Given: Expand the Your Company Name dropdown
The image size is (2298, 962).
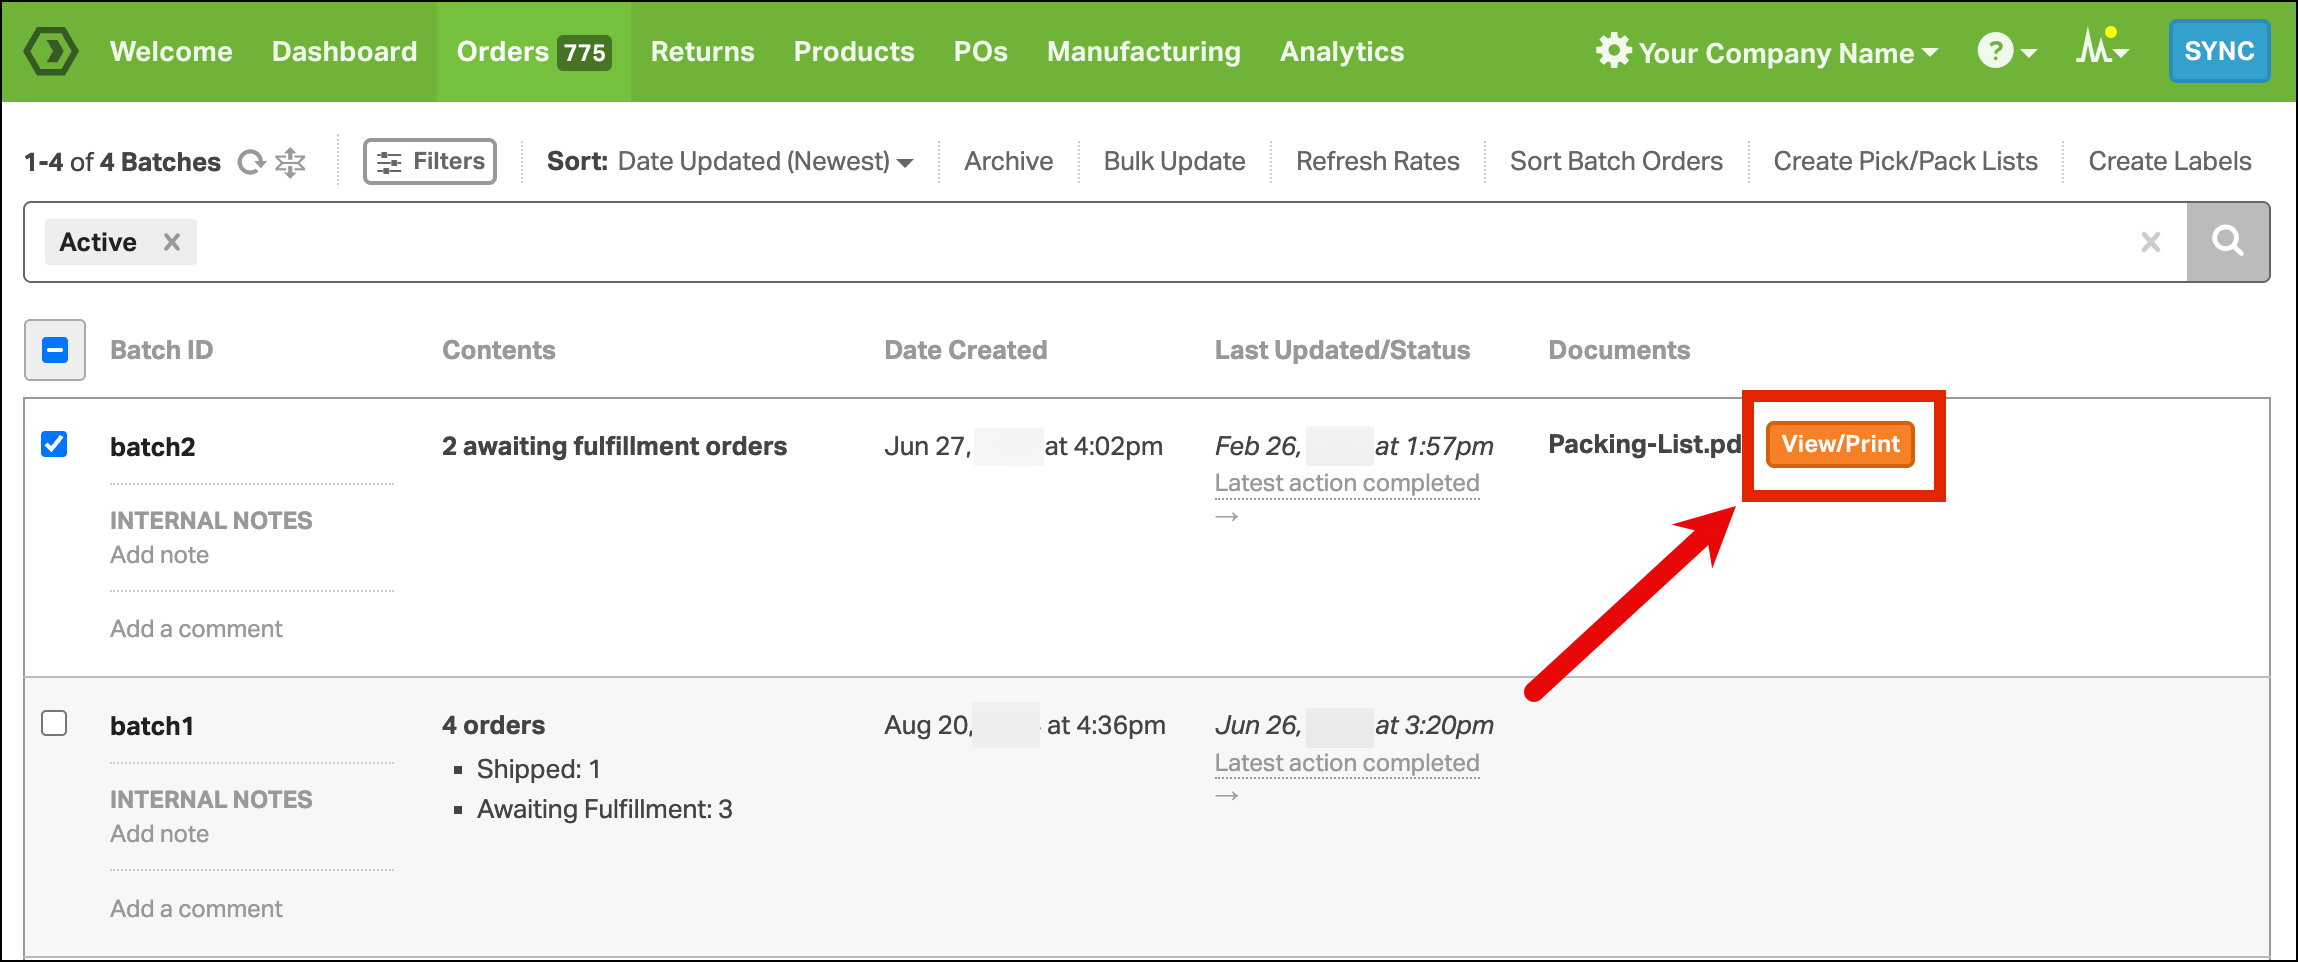Looking at the screenshot, I should point(1788,52).
